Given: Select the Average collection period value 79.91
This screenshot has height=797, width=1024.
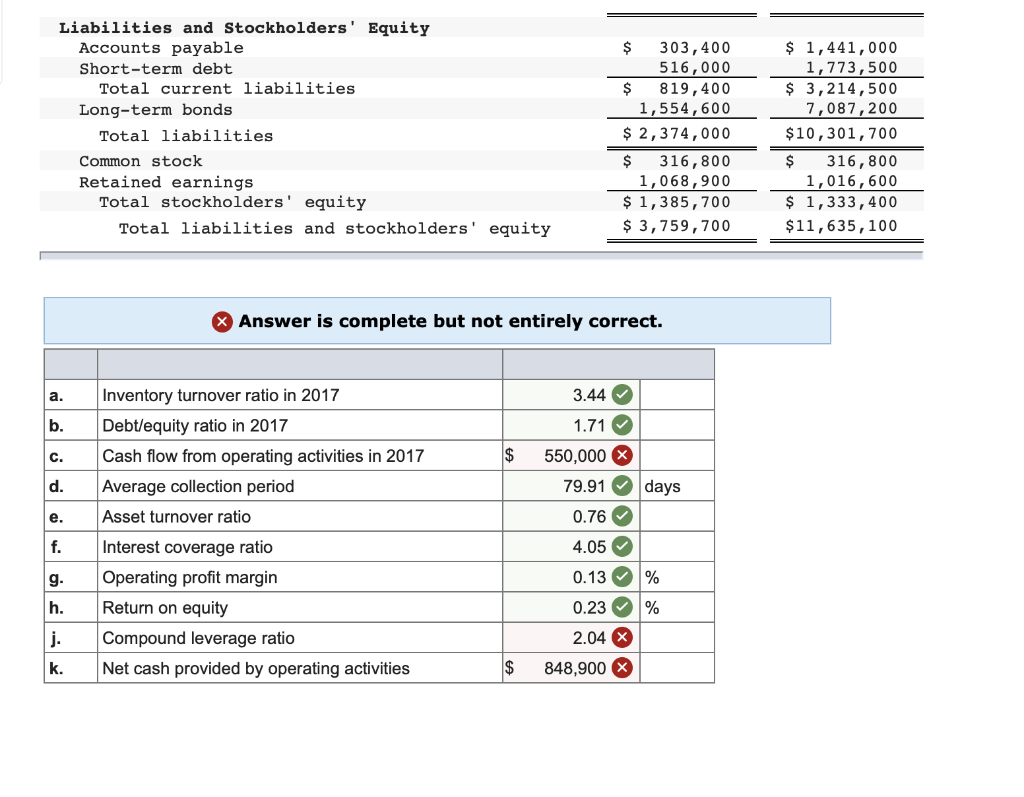Looking at the screenshot, I should tap(584, 486).
